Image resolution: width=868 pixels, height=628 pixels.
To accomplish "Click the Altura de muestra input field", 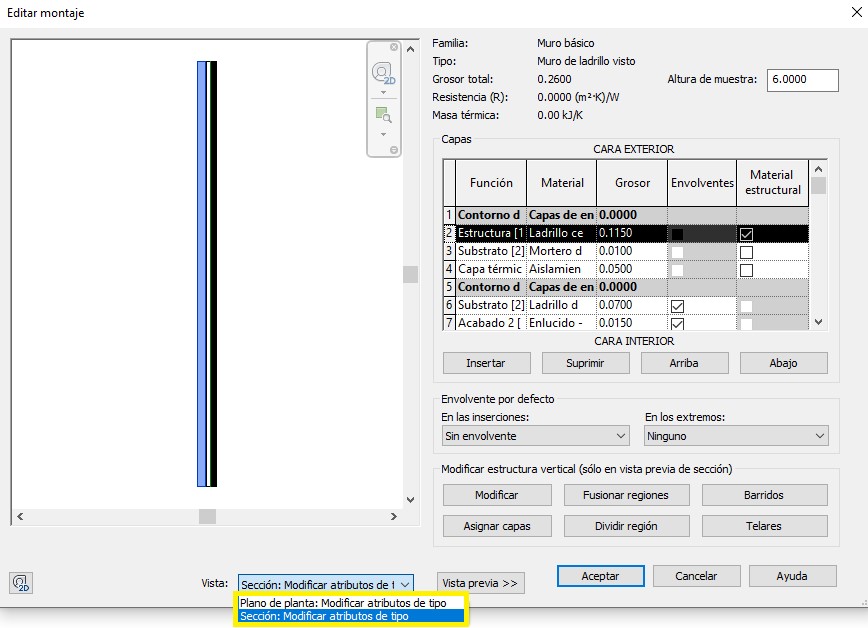I will [x=802, y=81].
